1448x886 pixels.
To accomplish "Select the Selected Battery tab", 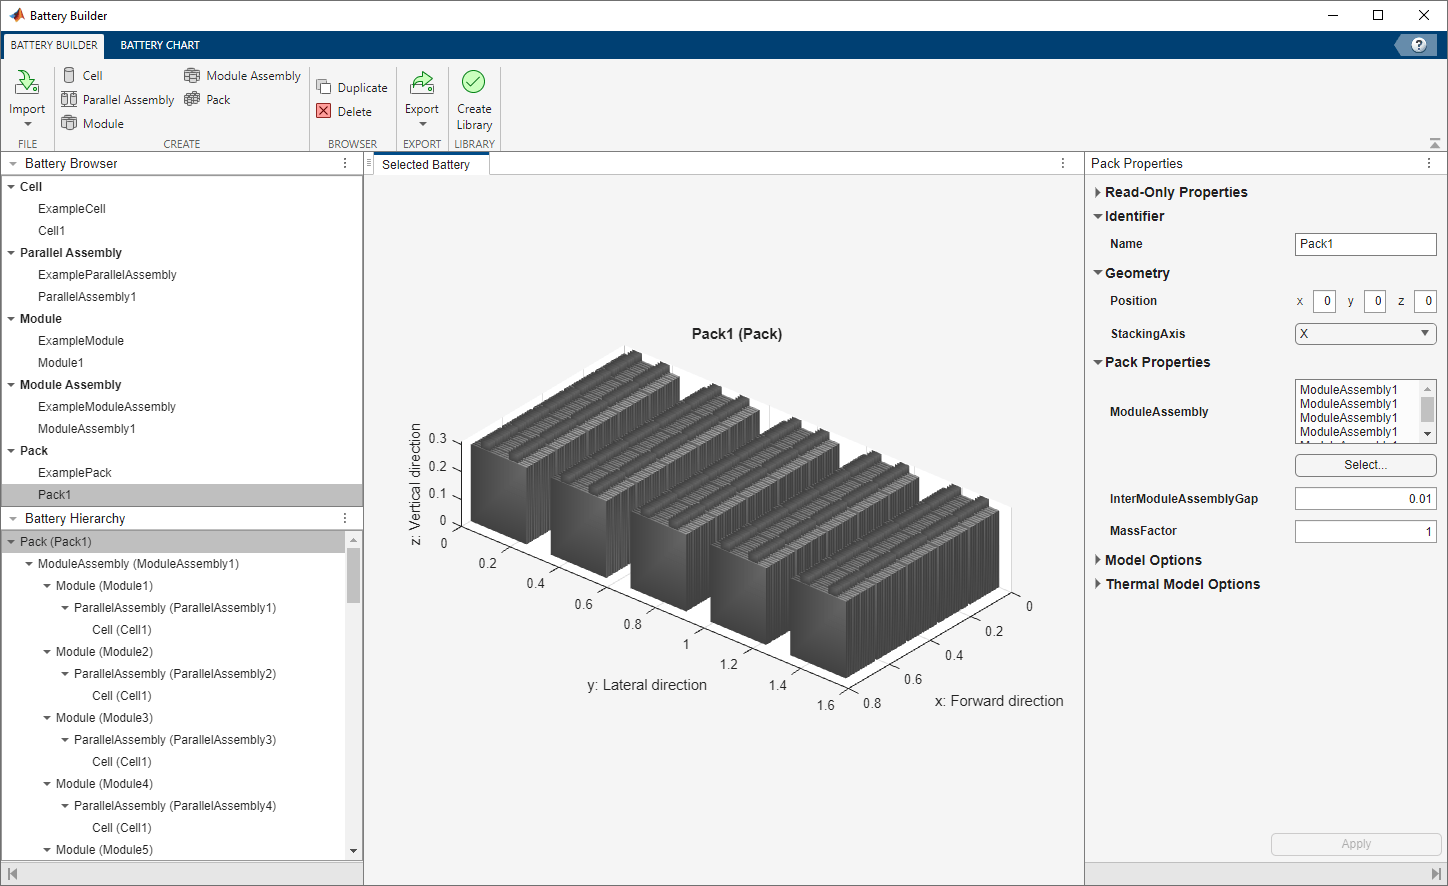I will coord(426,165).
